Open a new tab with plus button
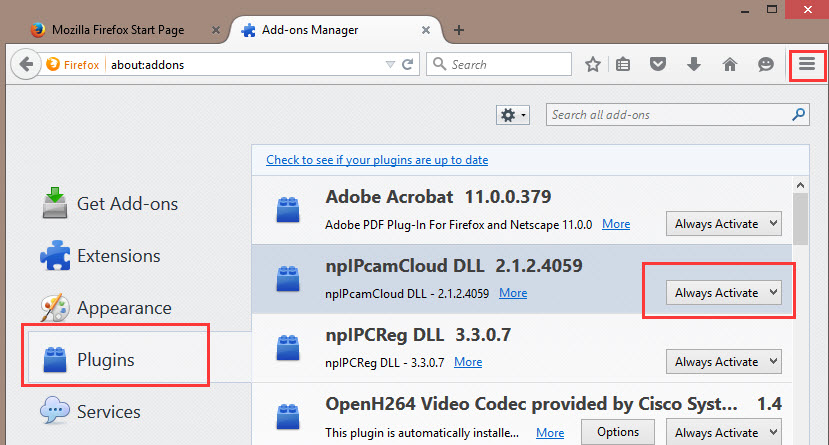829x445 pixels. (459, 30)
